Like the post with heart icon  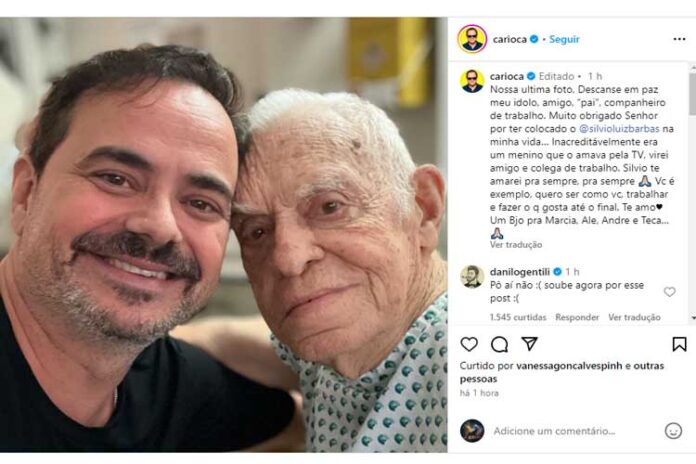469,345
